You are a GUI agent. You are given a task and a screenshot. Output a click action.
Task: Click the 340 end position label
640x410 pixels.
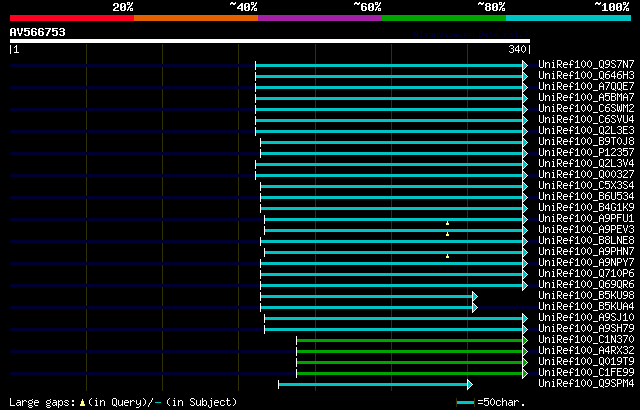[x=517, y=49]
